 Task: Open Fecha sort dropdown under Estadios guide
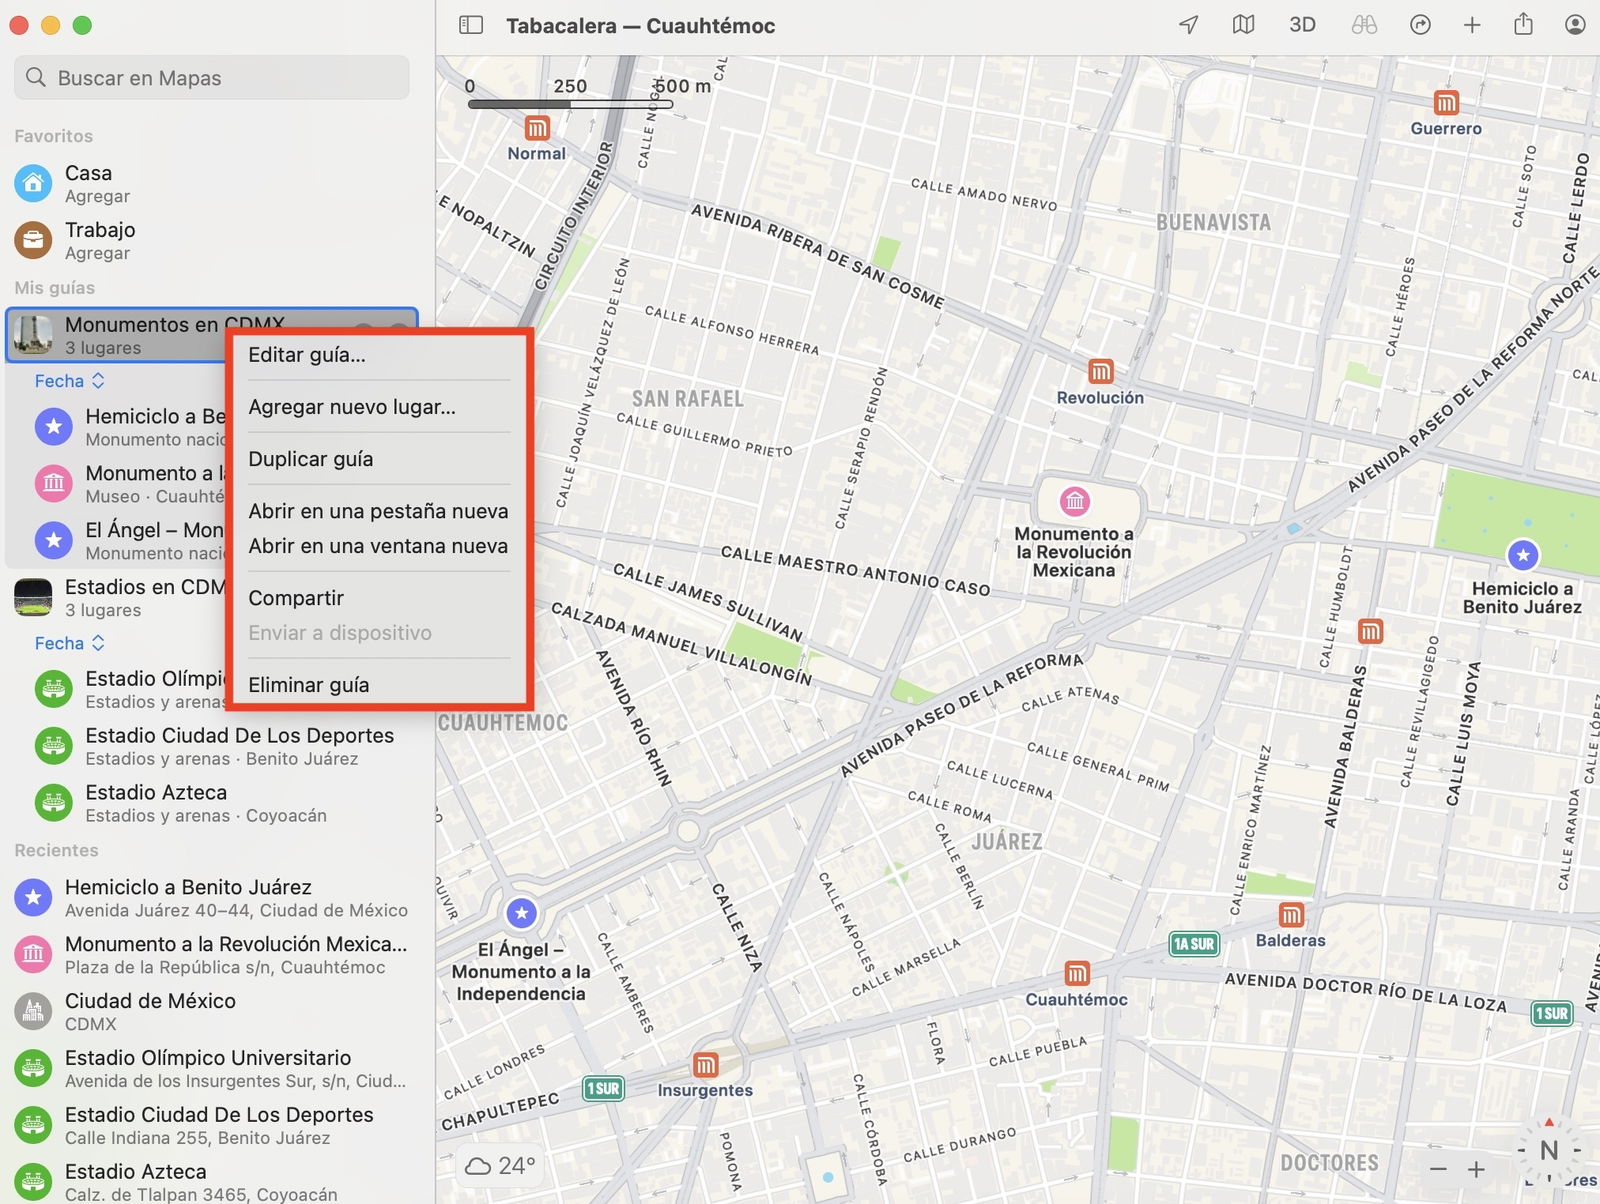[69, 643]
